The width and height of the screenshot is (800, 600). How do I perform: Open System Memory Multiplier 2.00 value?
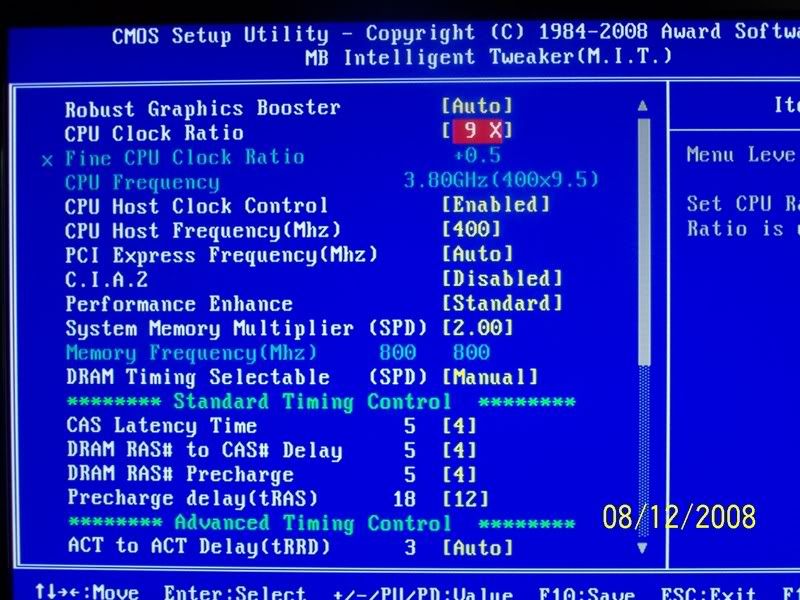477,328
